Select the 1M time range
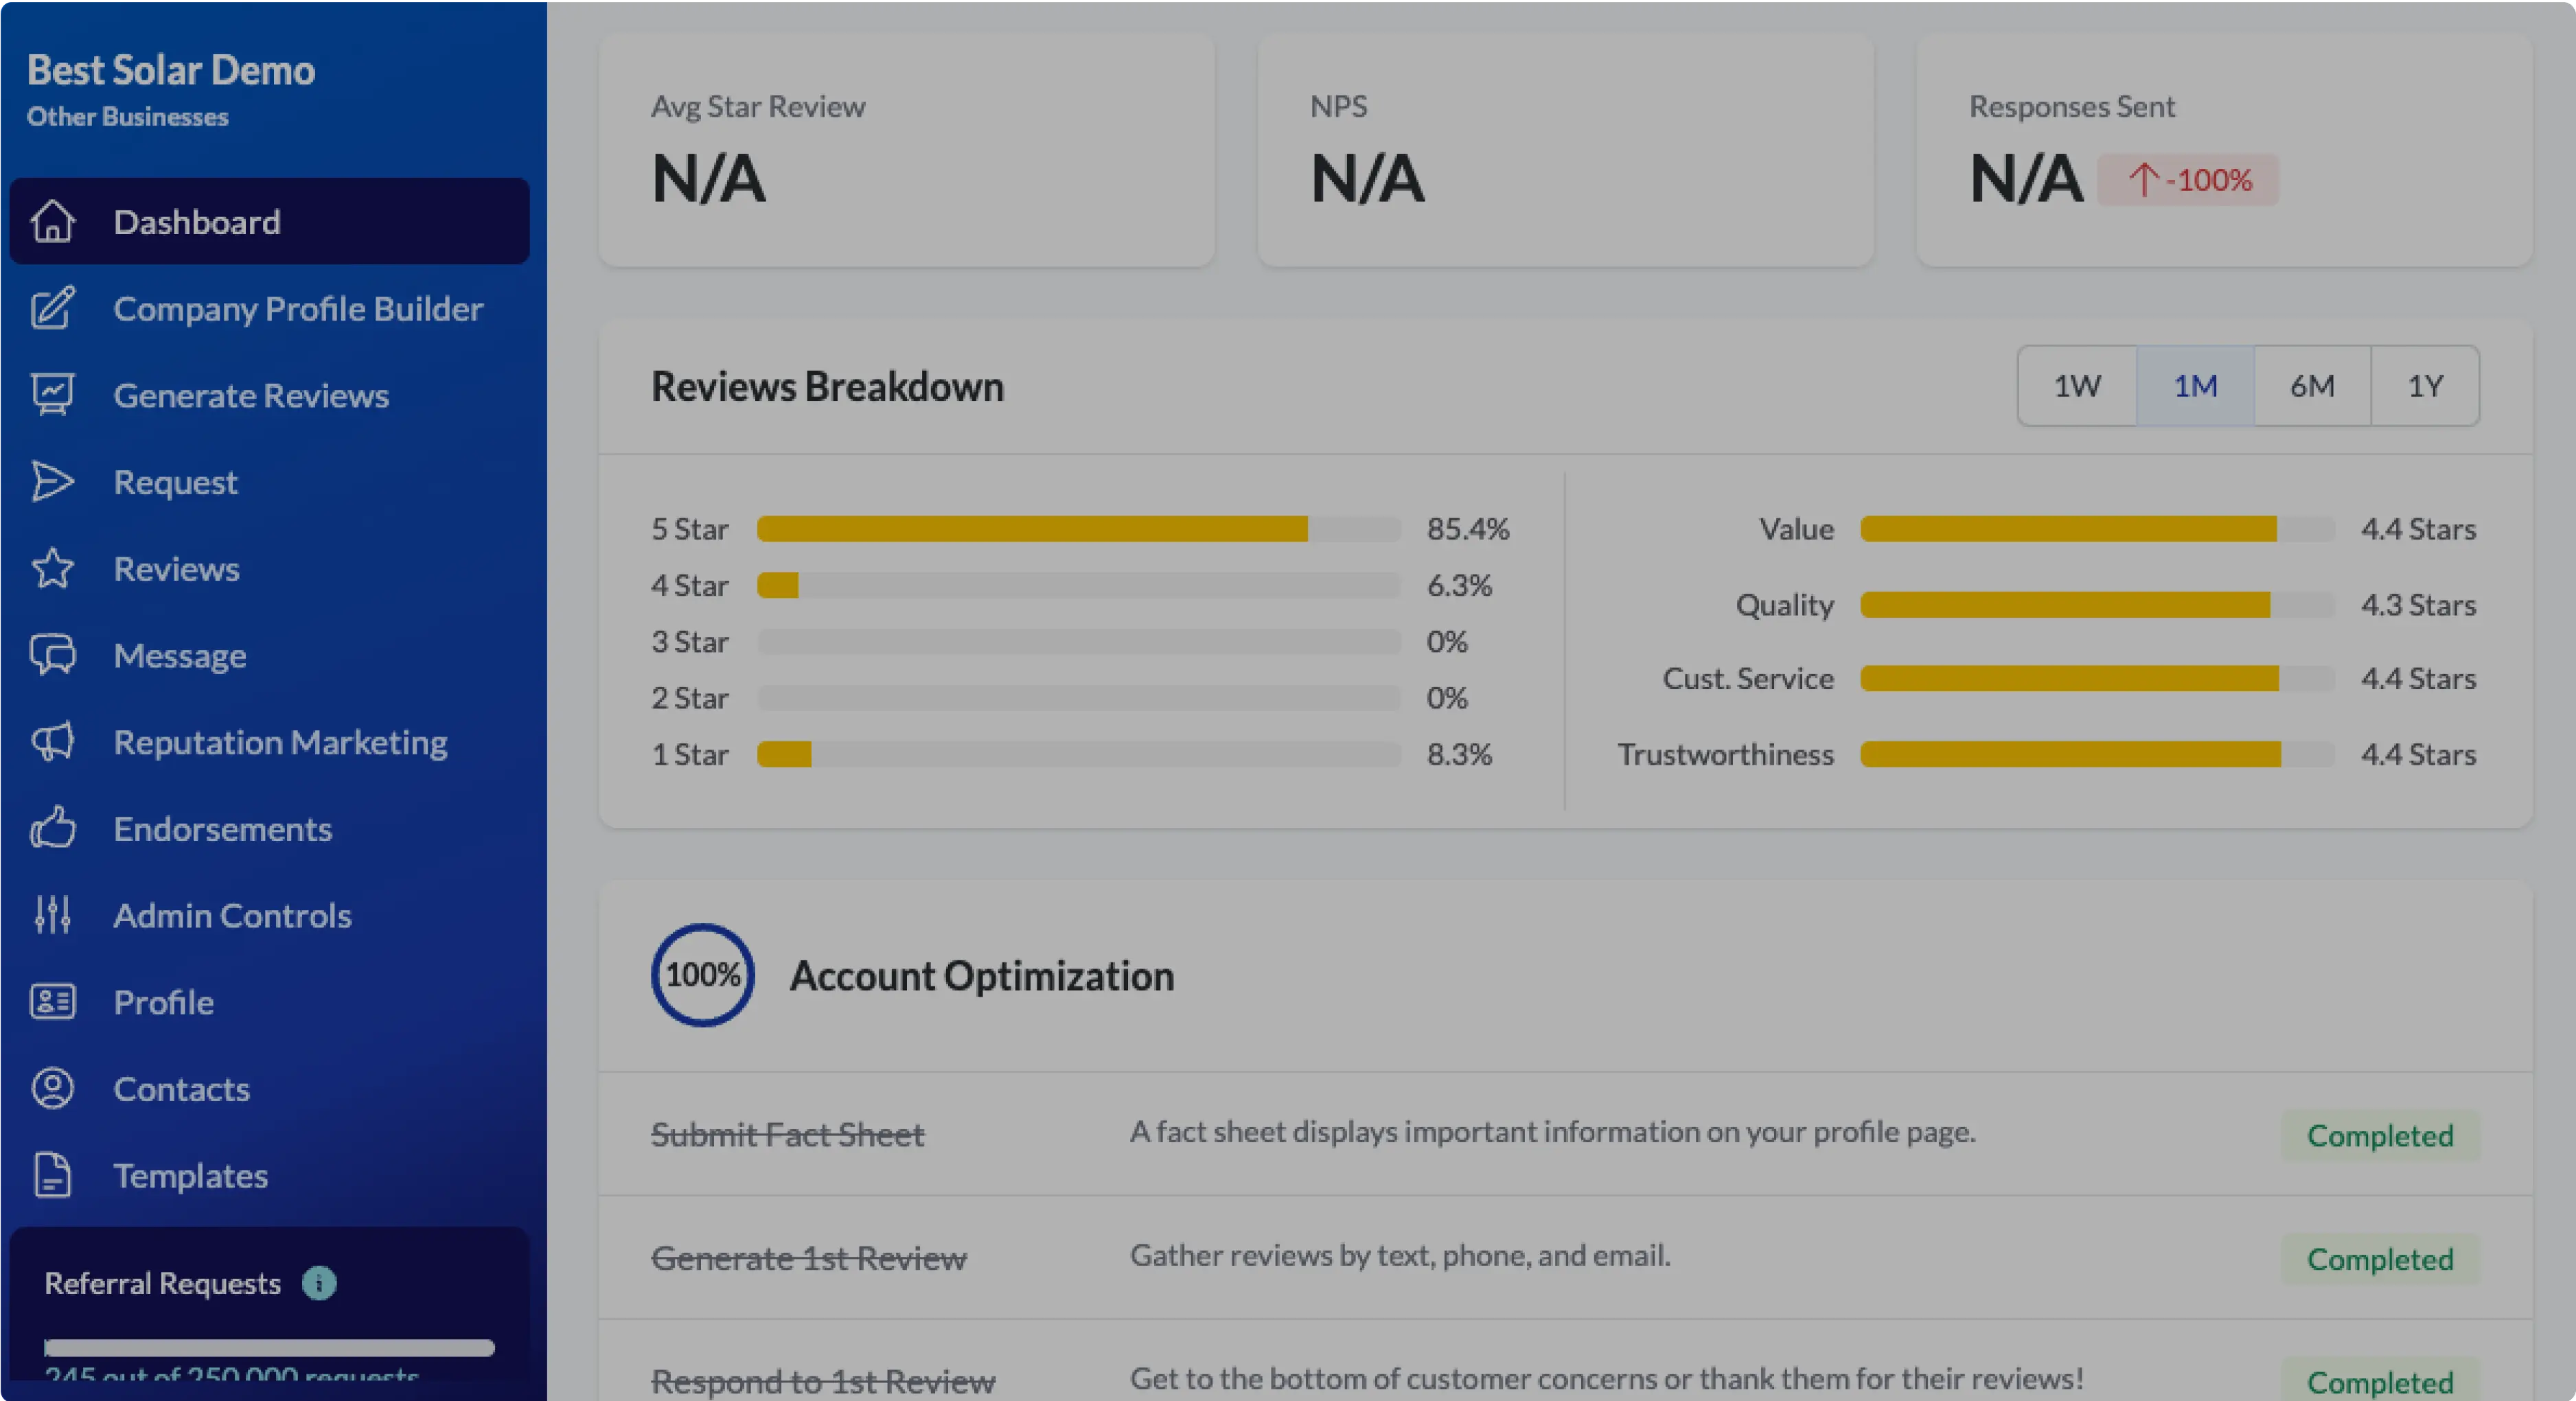Viewport: 2576px width, 1401px height. click(x=2195, y=386)
